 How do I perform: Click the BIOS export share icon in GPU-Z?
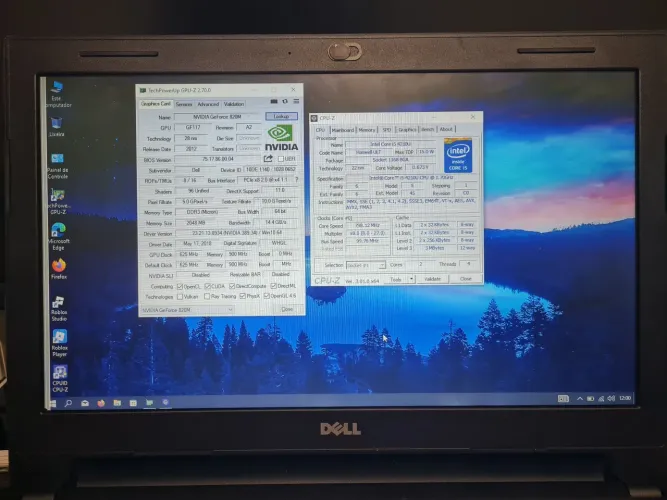[268, 159]
